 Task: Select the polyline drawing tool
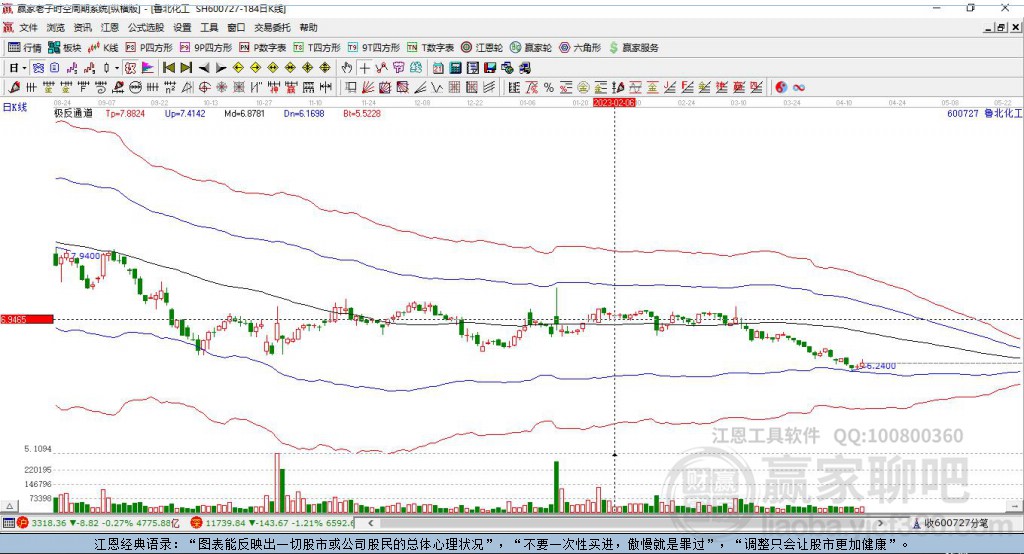click(381, 67)
